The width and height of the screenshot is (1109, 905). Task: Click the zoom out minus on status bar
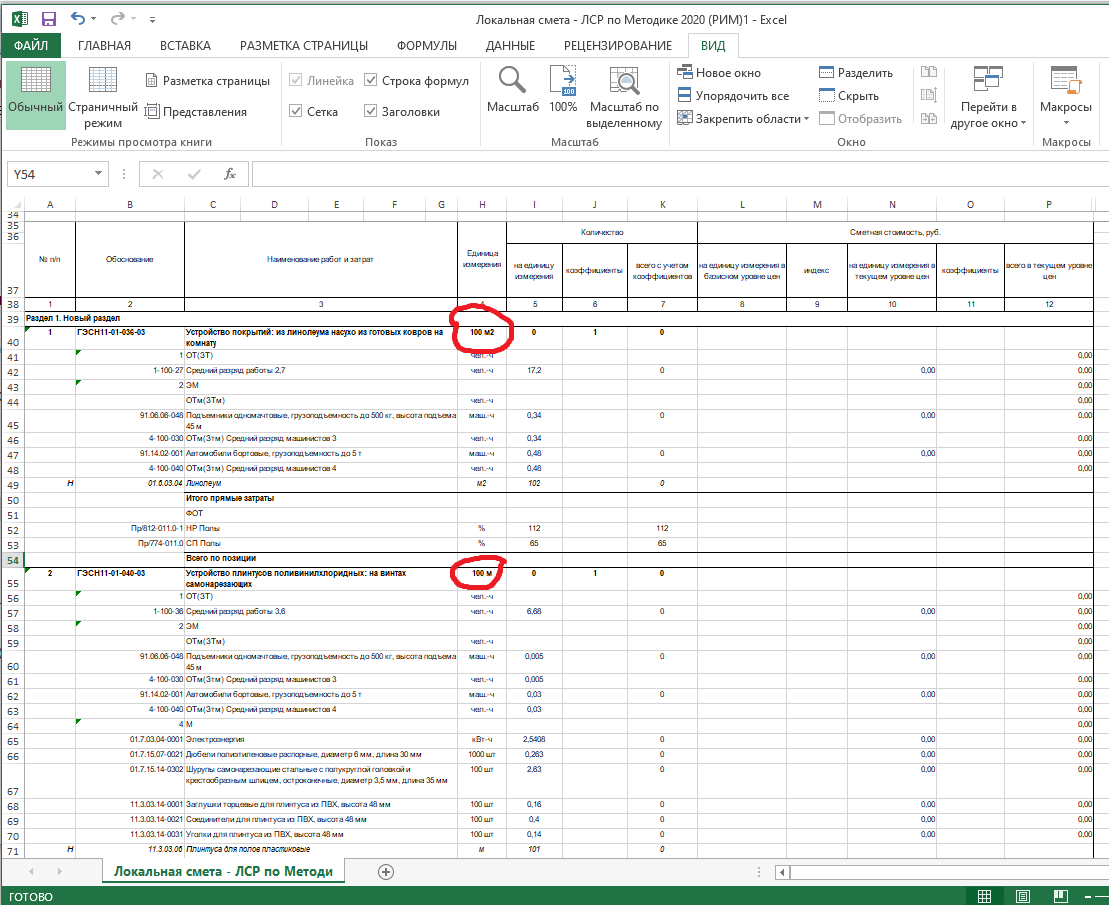1089,897
